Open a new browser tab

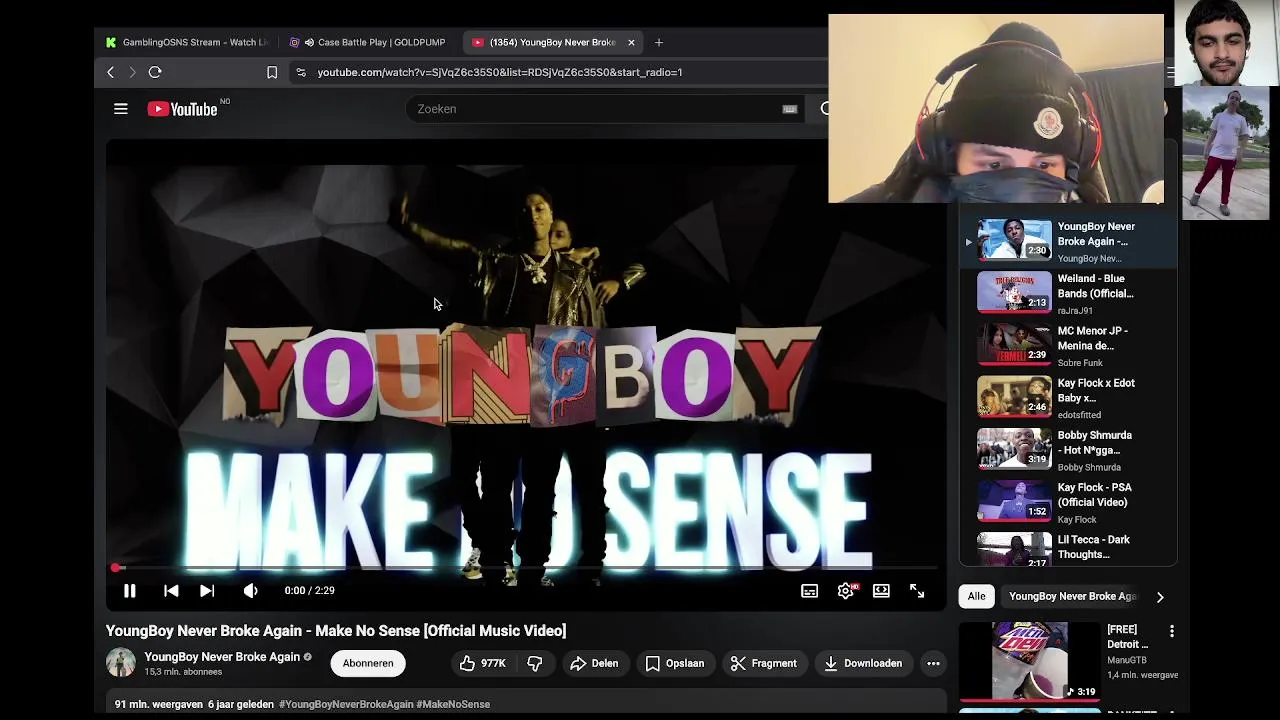pyautogui.click(x=659, y=42)
